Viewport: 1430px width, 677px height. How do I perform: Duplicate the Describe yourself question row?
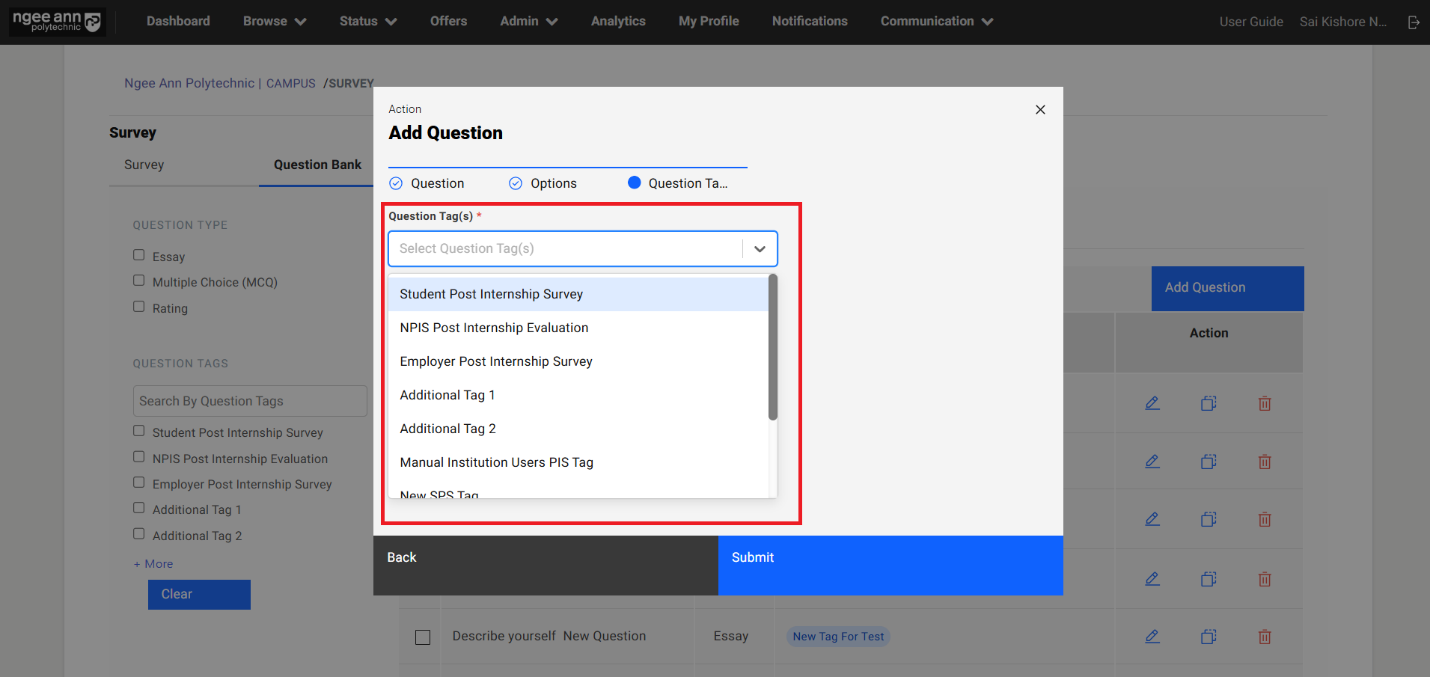coord(1208,636)
